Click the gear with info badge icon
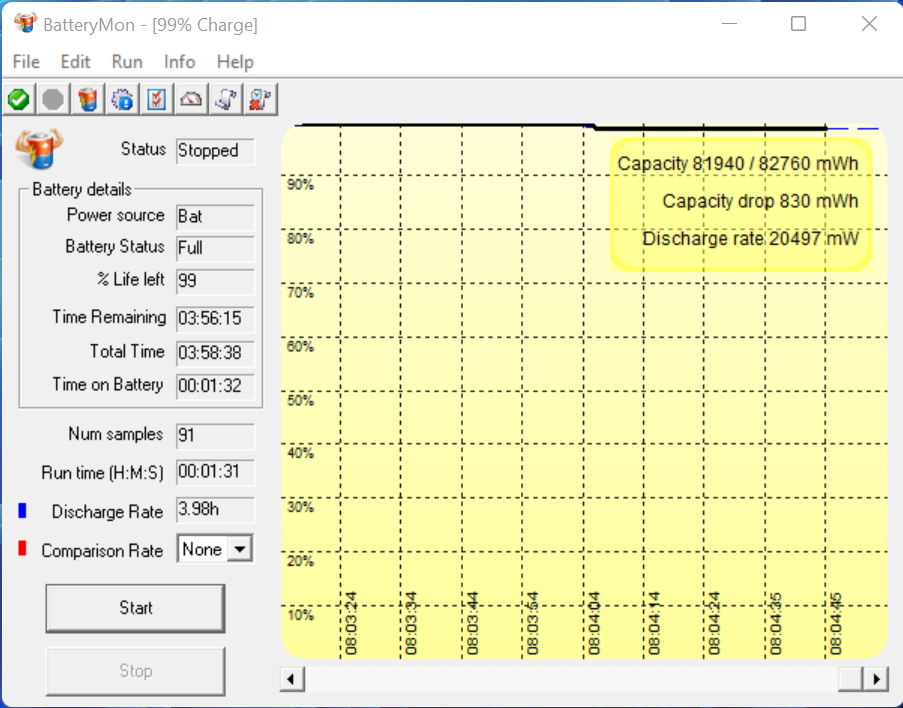The width and height of the screenshot is (903, 708). (x=123, y=99)
